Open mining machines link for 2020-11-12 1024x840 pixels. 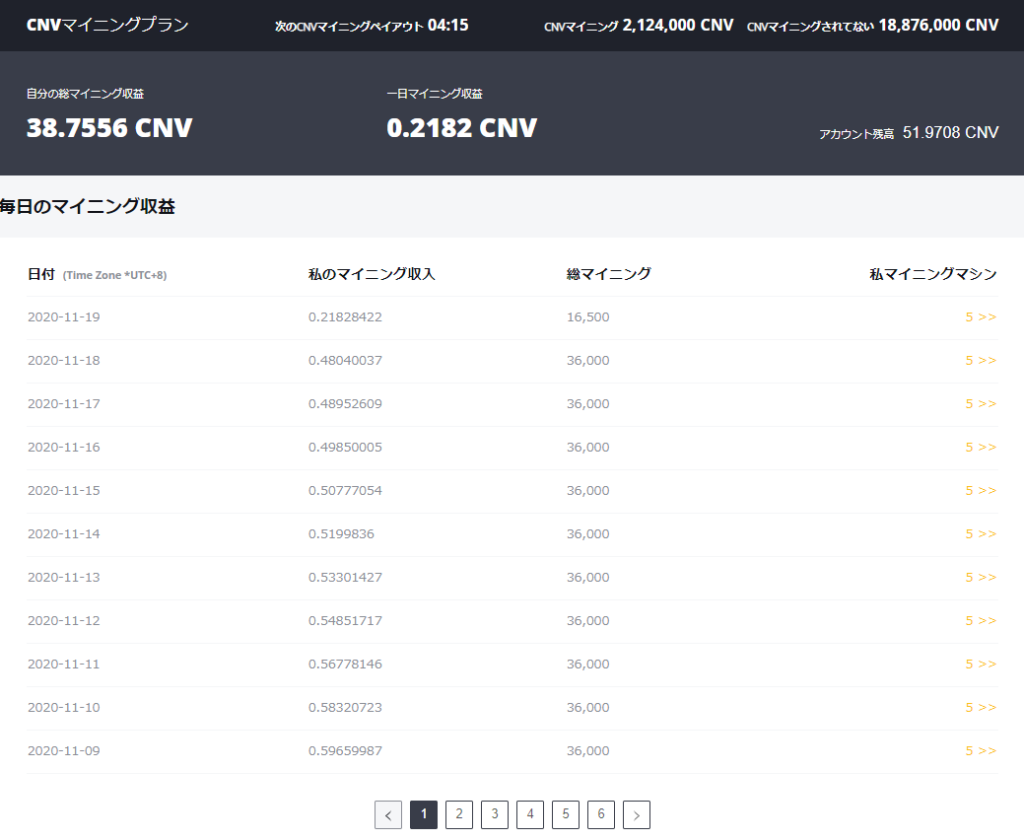(981, 621)
